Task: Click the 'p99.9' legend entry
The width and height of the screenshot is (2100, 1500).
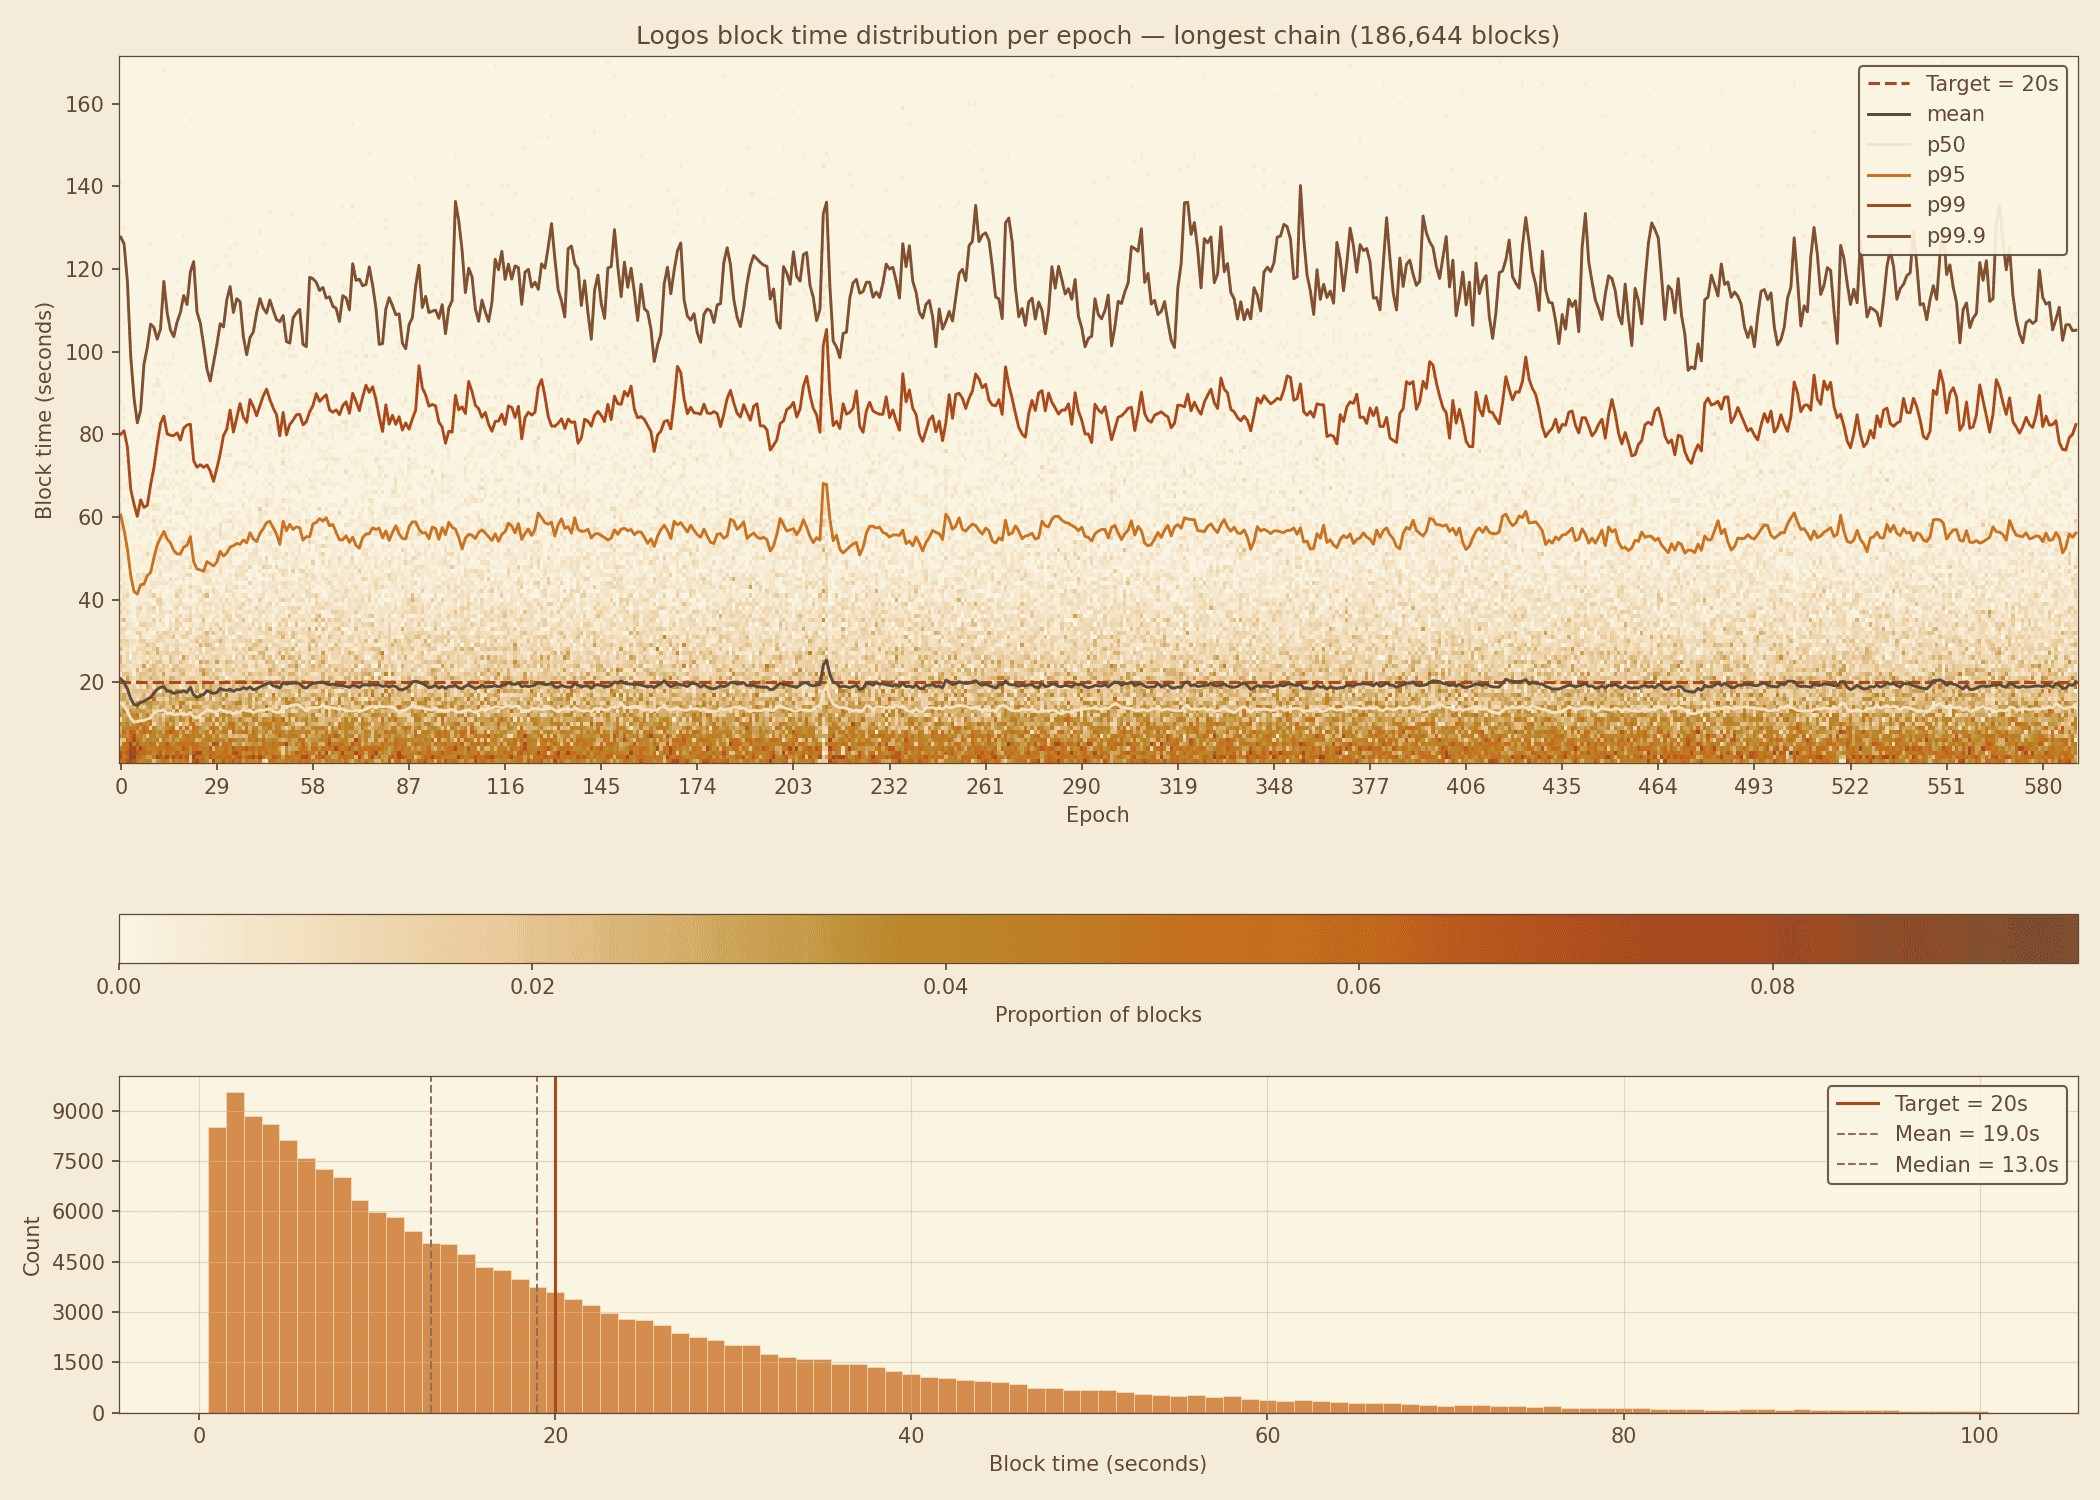Action: (1955, 236)
